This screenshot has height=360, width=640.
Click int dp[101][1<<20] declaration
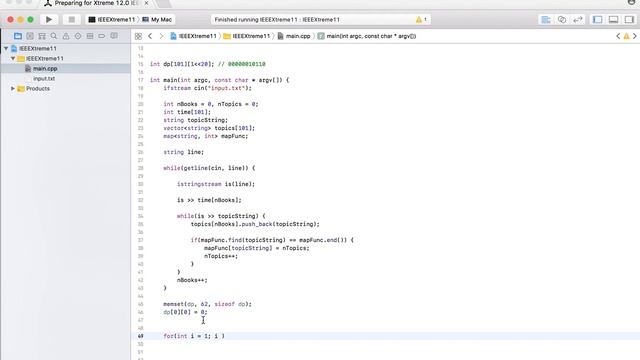pos(182,64)
